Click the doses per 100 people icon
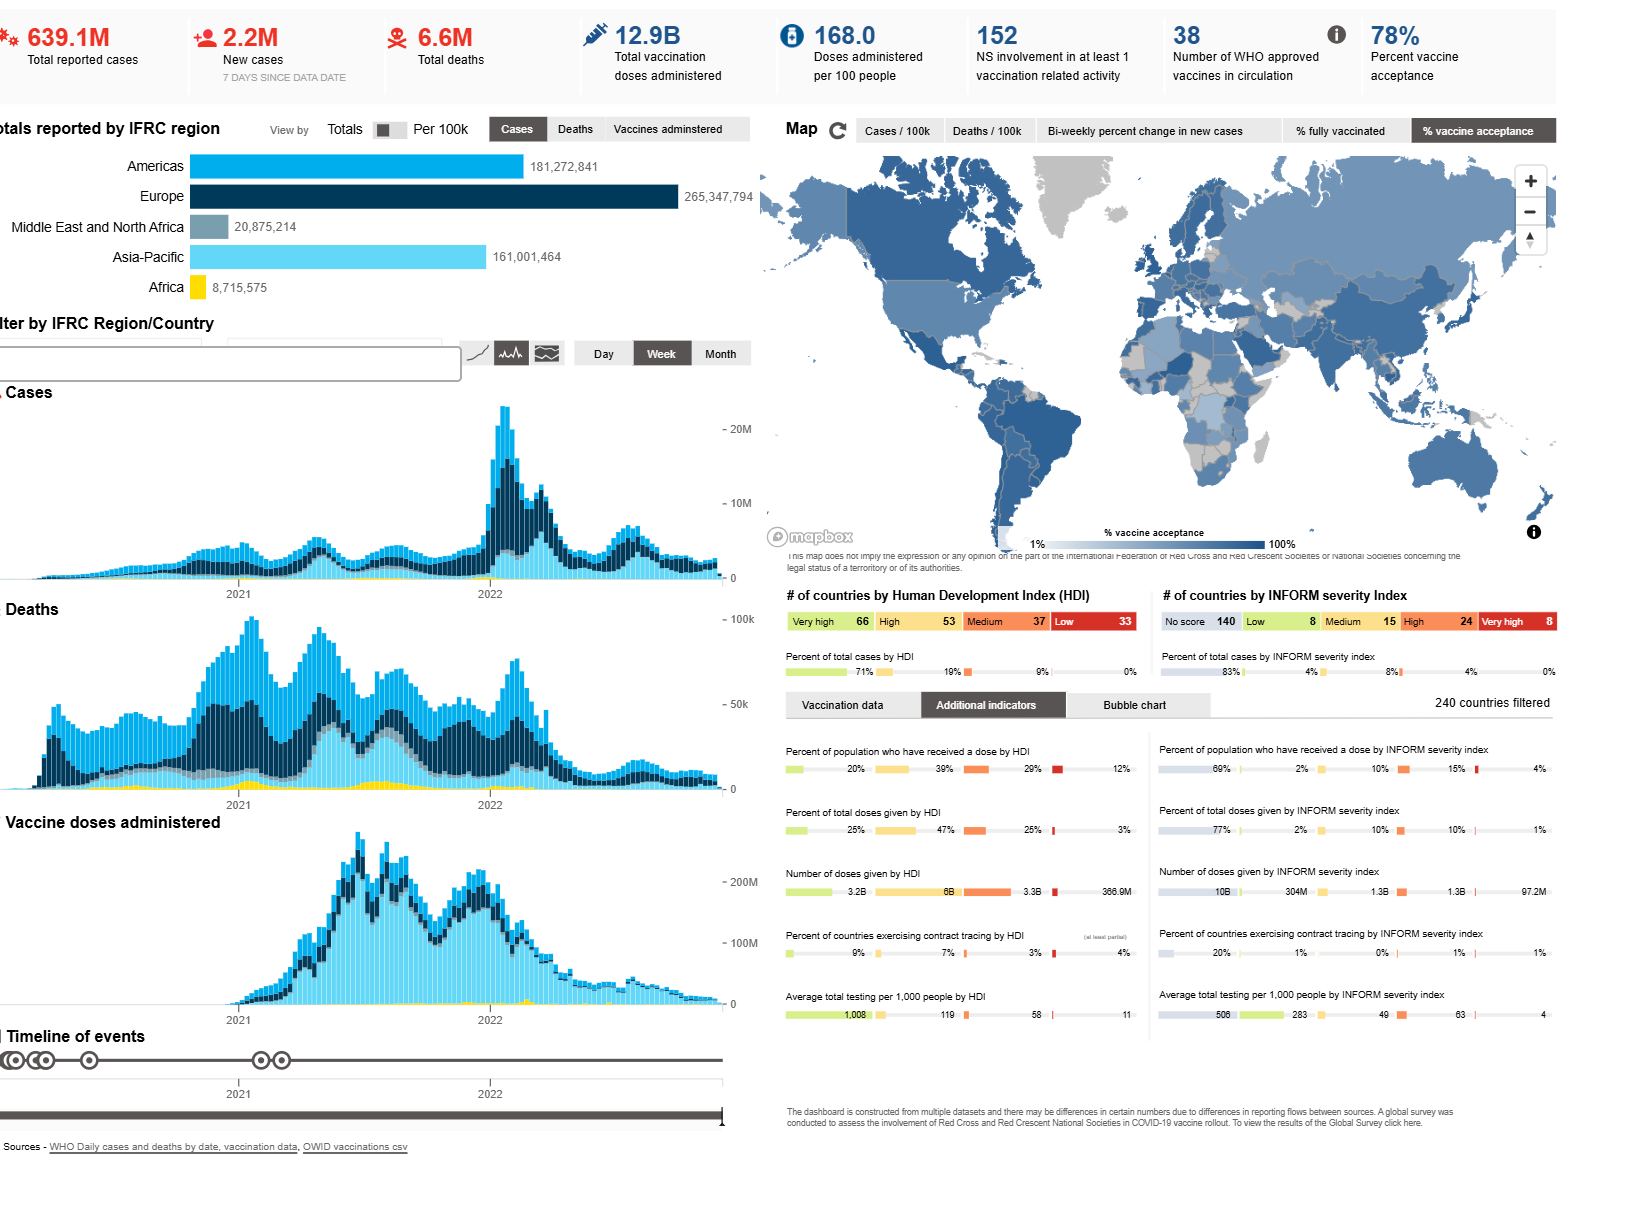Image resolution: width=1644 pixels, height=1226 pixels. pos(791,36)
